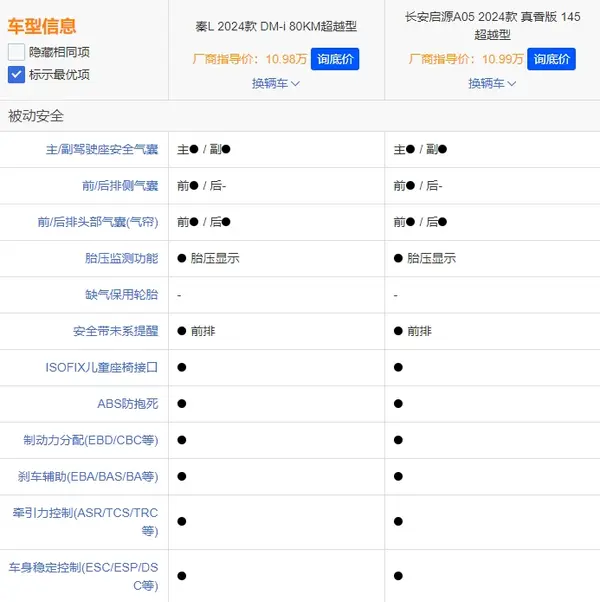Image resolution: width=600 pixels, height=602 pixels.
Task: Check the 隐藏相同项 checkbox
Action: click(x=16, y=52)
